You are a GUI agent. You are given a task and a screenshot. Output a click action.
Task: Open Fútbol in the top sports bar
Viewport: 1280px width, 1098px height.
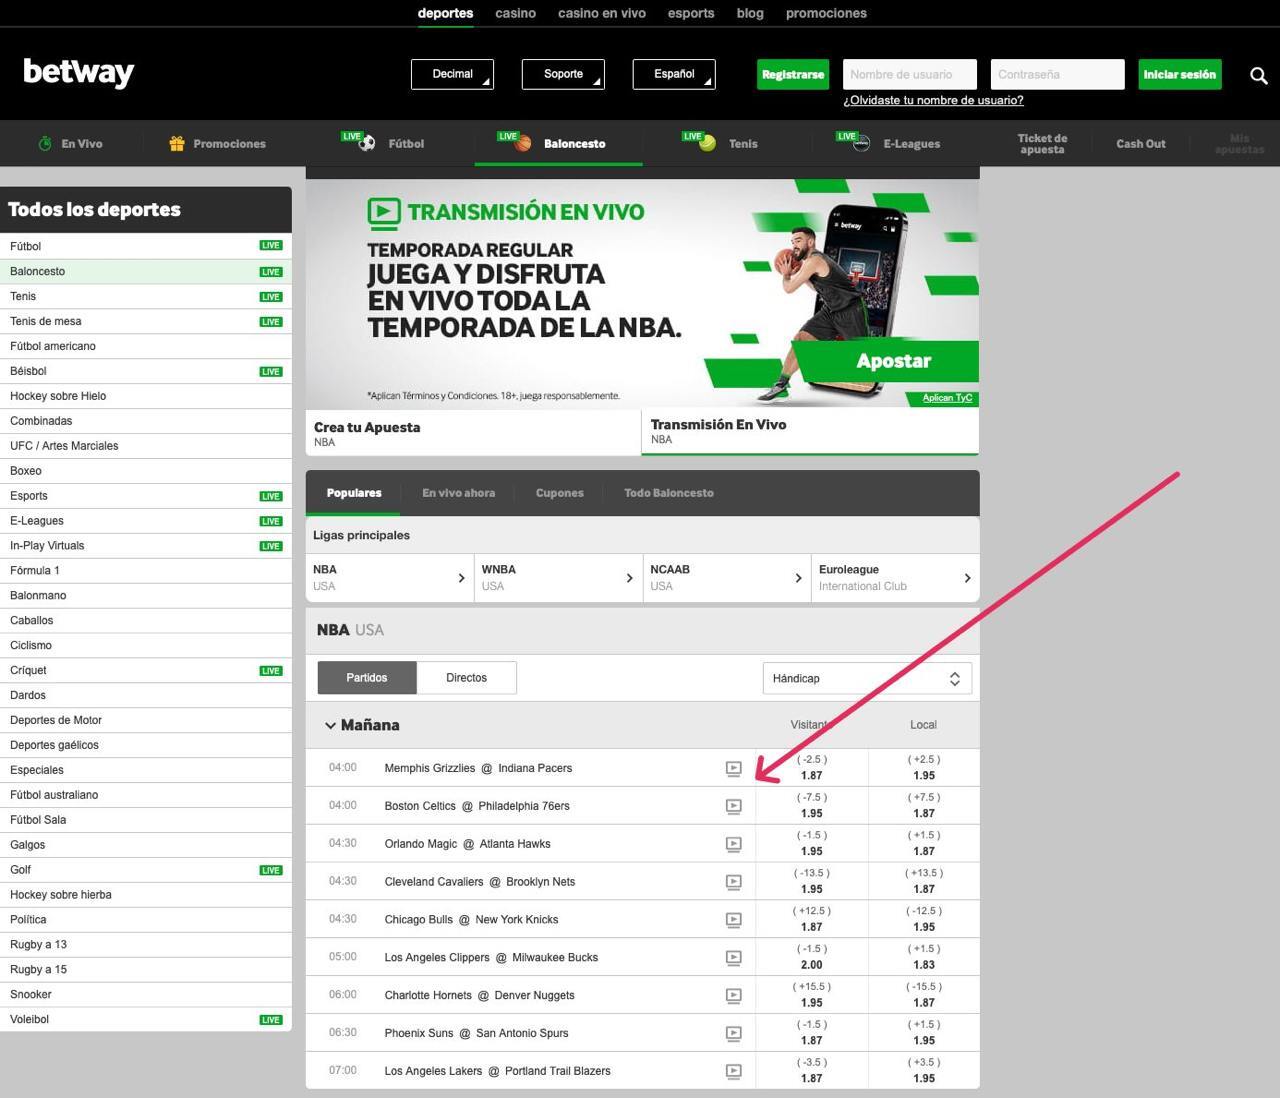click(383, 143)
